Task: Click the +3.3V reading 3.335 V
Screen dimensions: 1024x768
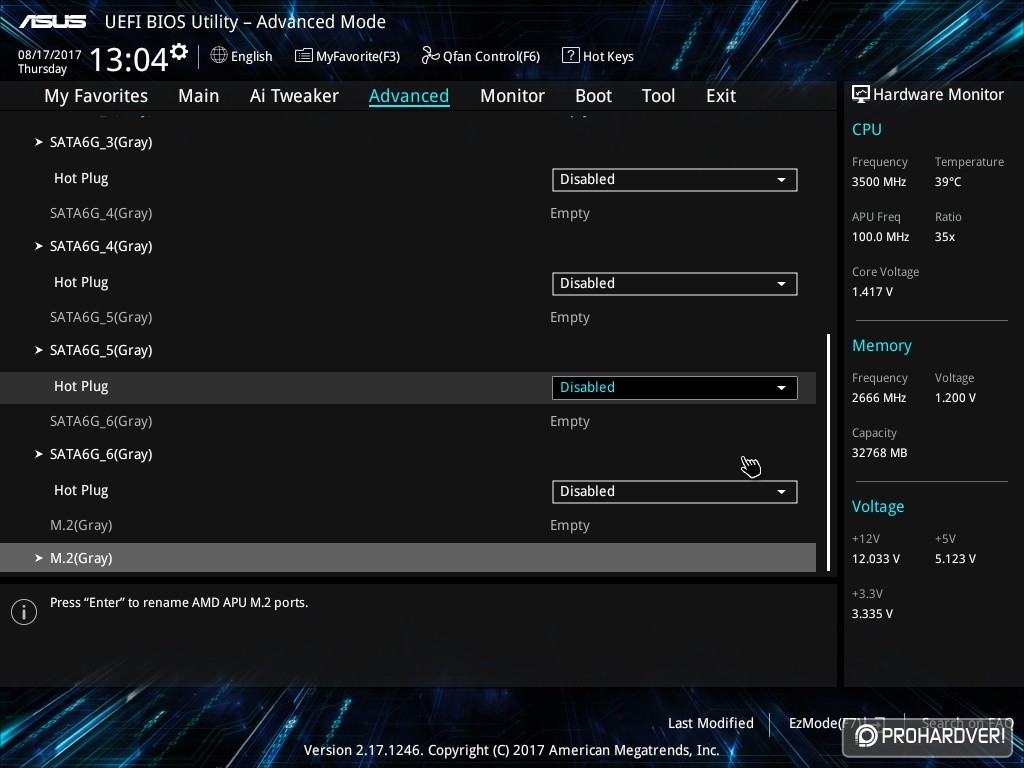Action: (x=872, y=614)
